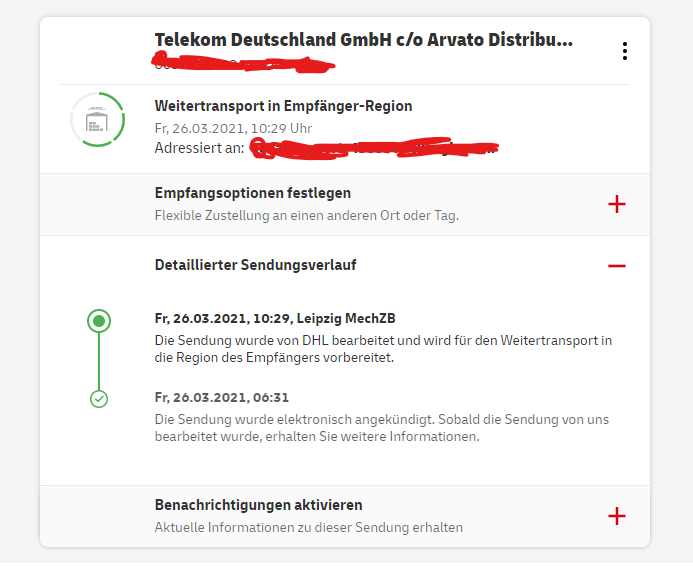Click the DHL bearbeitet status description text
The width and height of the screenshot is (693, 570).
click(x=383, y=349)
